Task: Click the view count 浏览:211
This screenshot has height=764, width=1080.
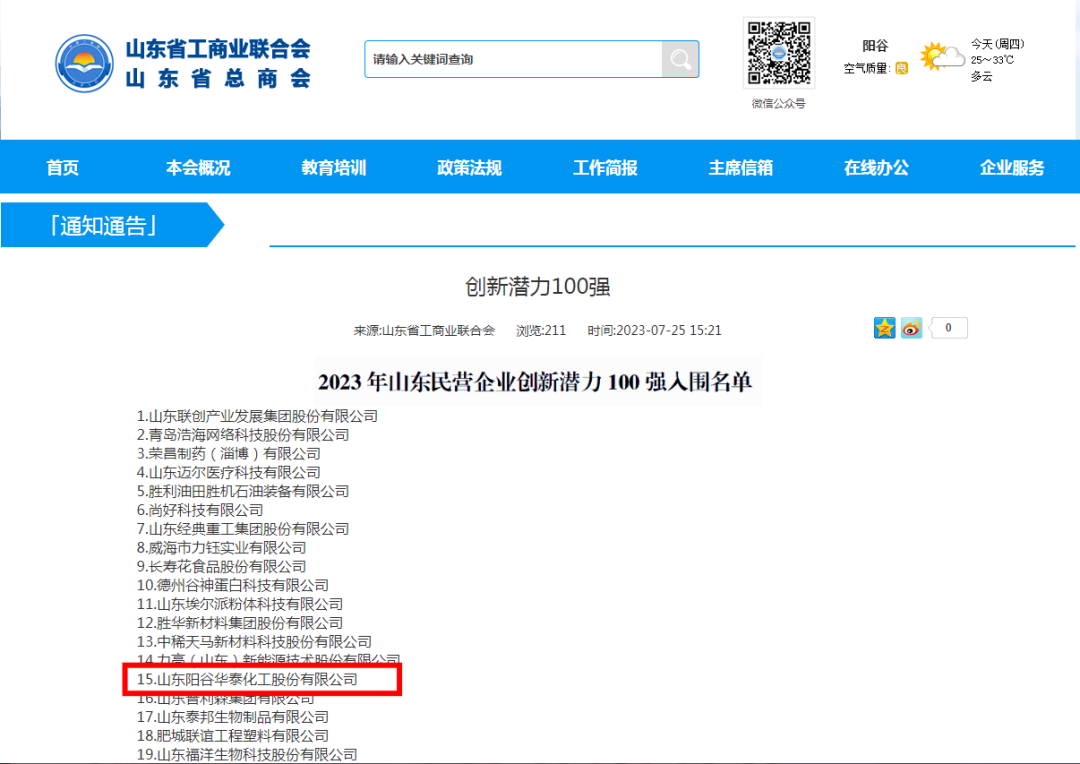Action: (541, 331)
